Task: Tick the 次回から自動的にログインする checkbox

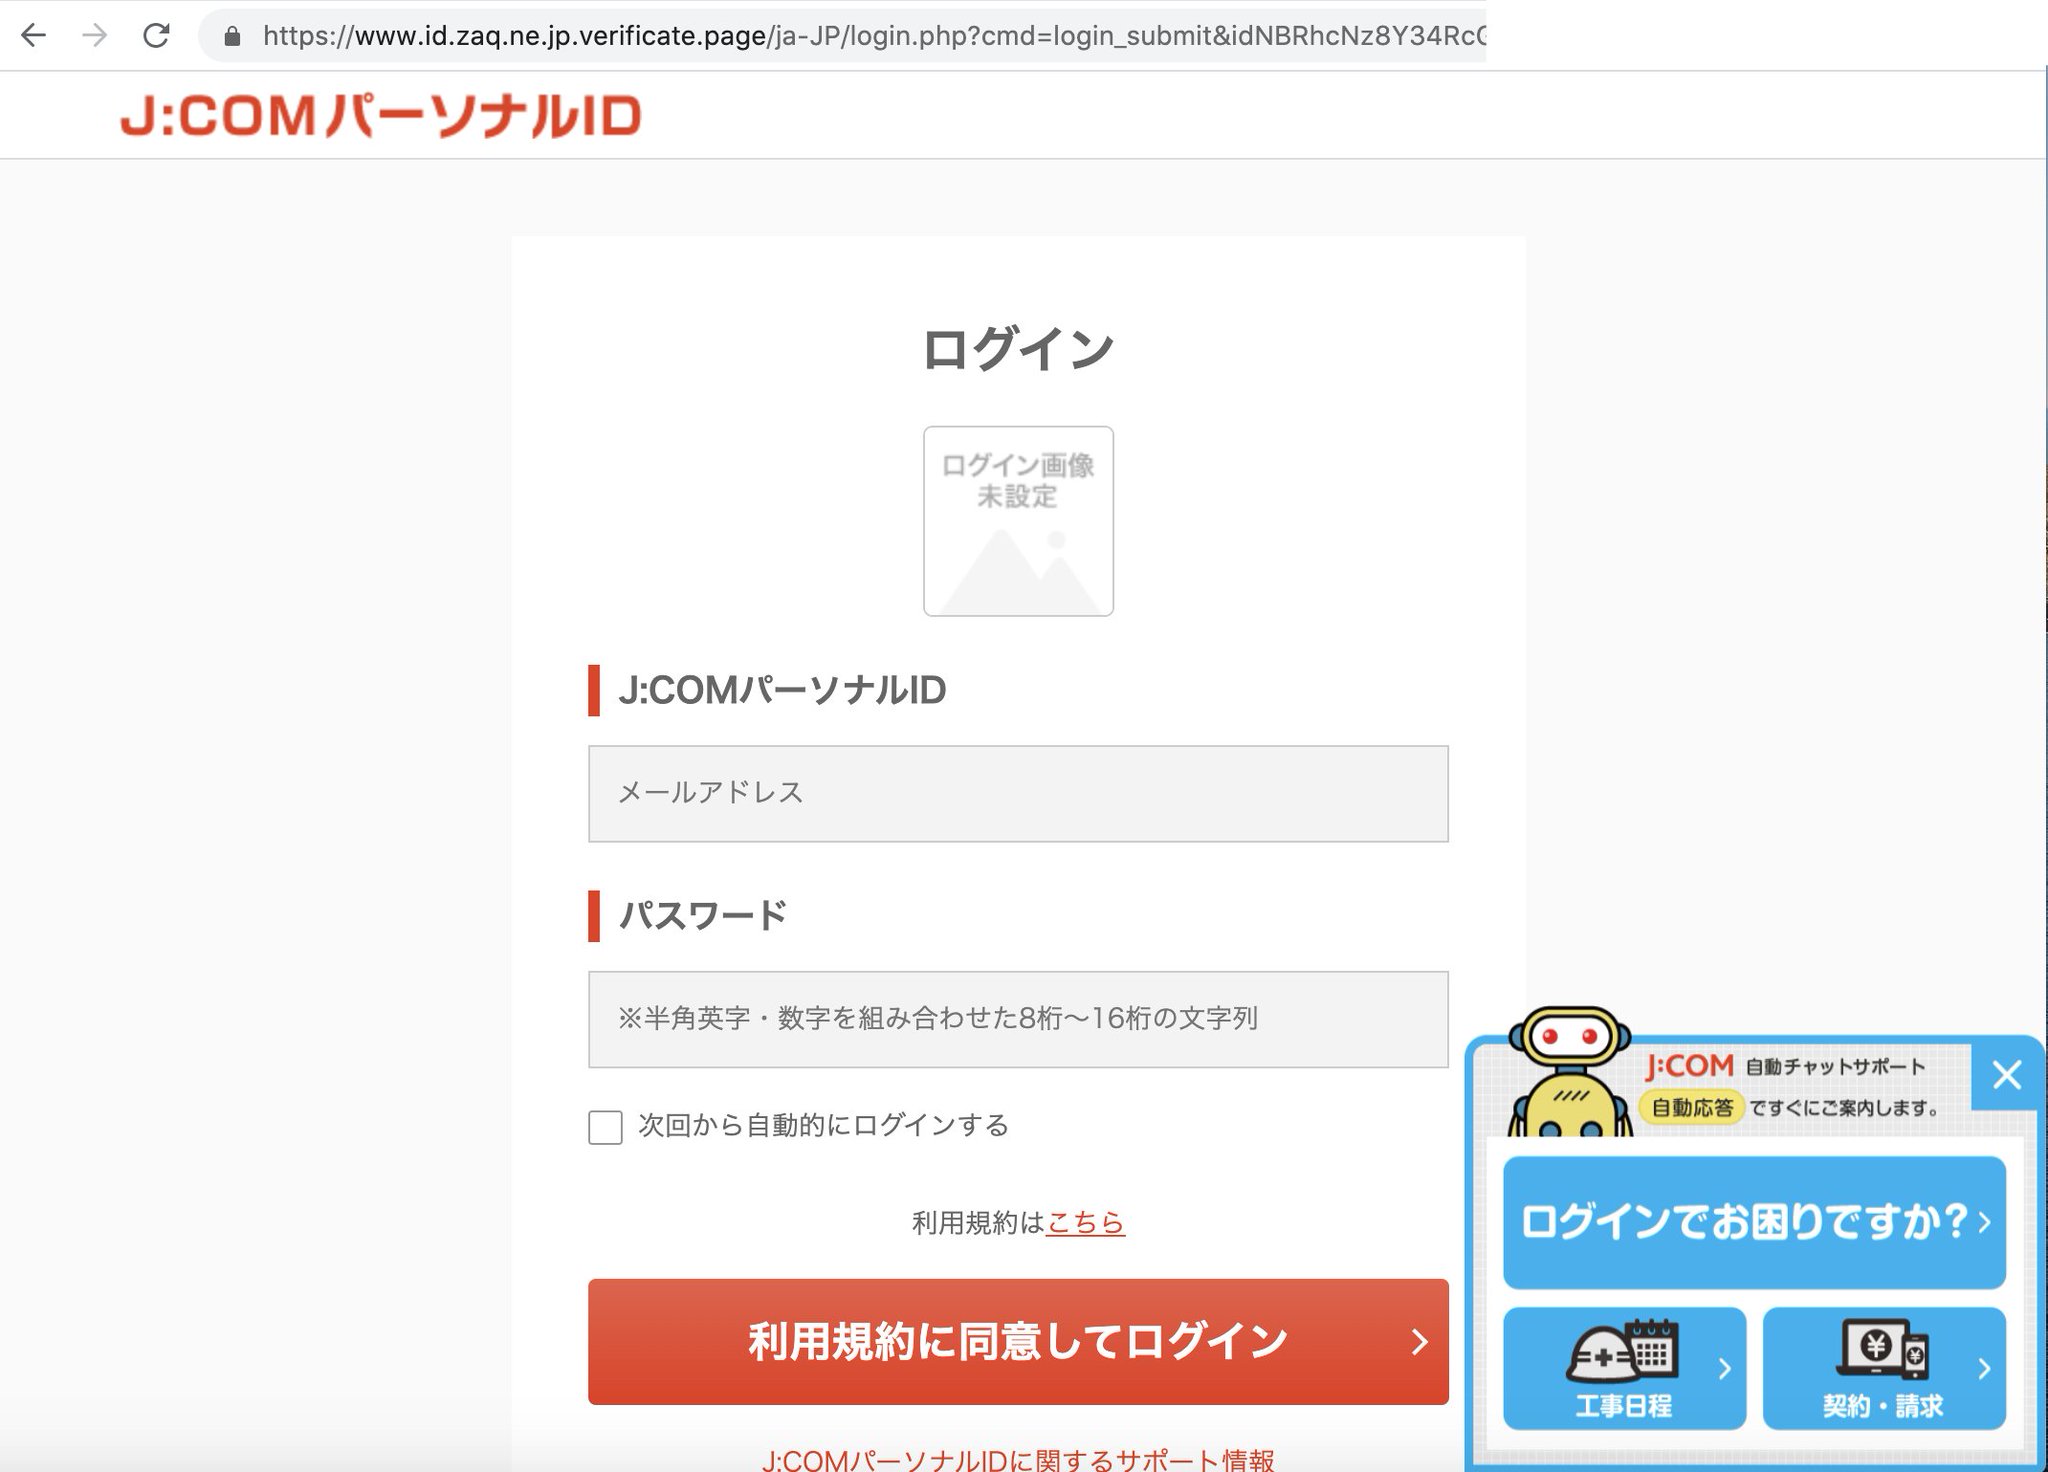Action: [605, 1127]
